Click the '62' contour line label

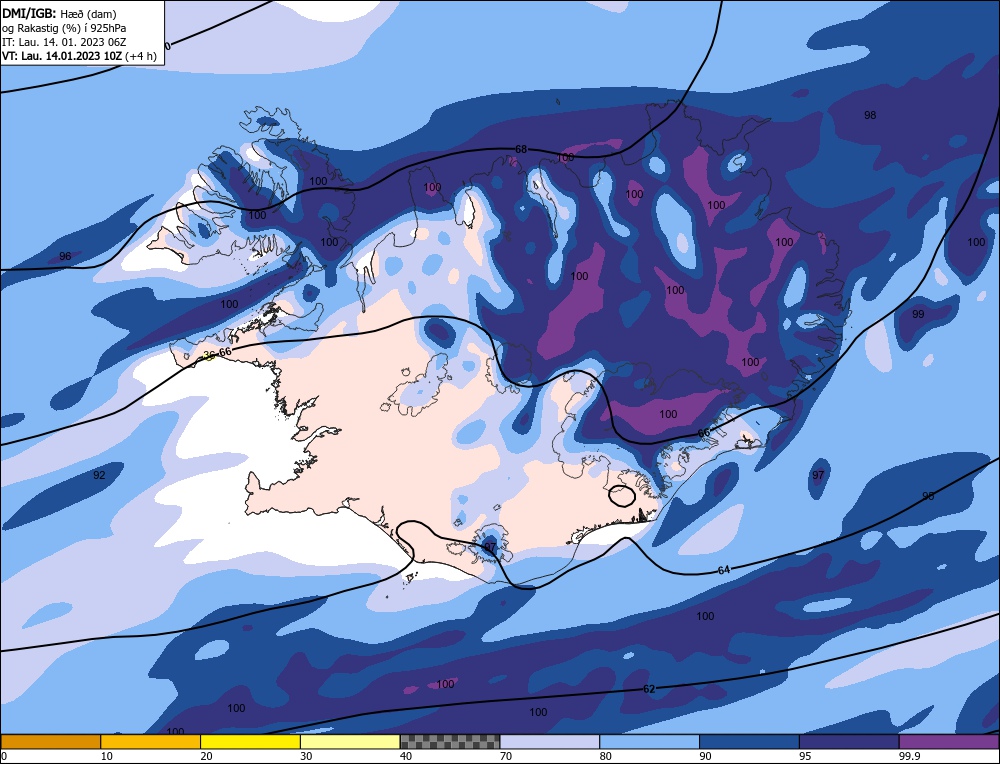tap(649, 689)
